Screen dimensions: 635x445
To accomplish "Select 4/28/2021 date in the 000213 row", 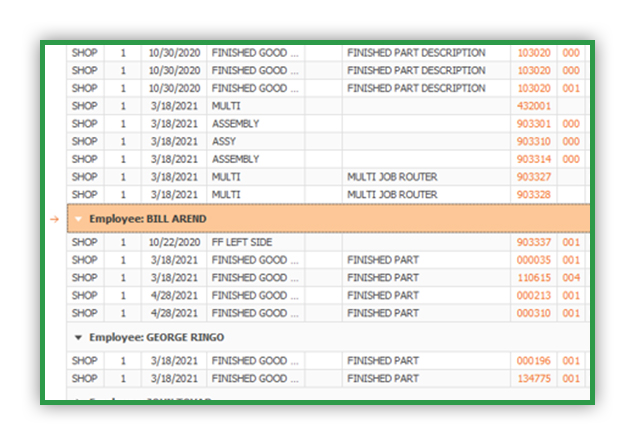I will (174, 296).
